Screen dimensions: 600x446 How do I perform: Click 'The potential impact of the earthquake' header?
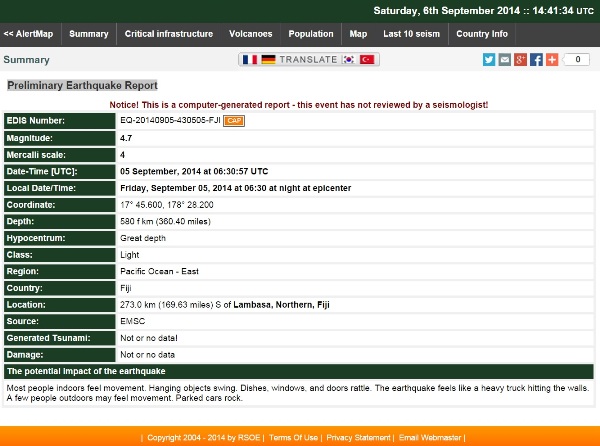pos(86,371)
